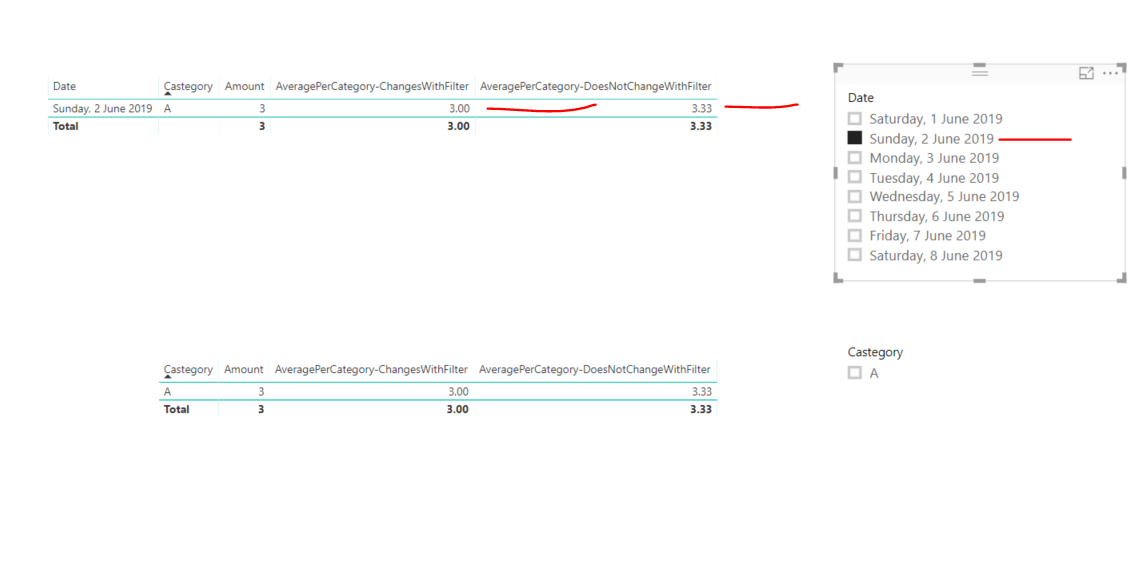This screenshot has width=1146, height=579.
Task: Tick Saturday, 8 June 2019 checkbox
Action: pyautogui.click(x=854, y=254)
